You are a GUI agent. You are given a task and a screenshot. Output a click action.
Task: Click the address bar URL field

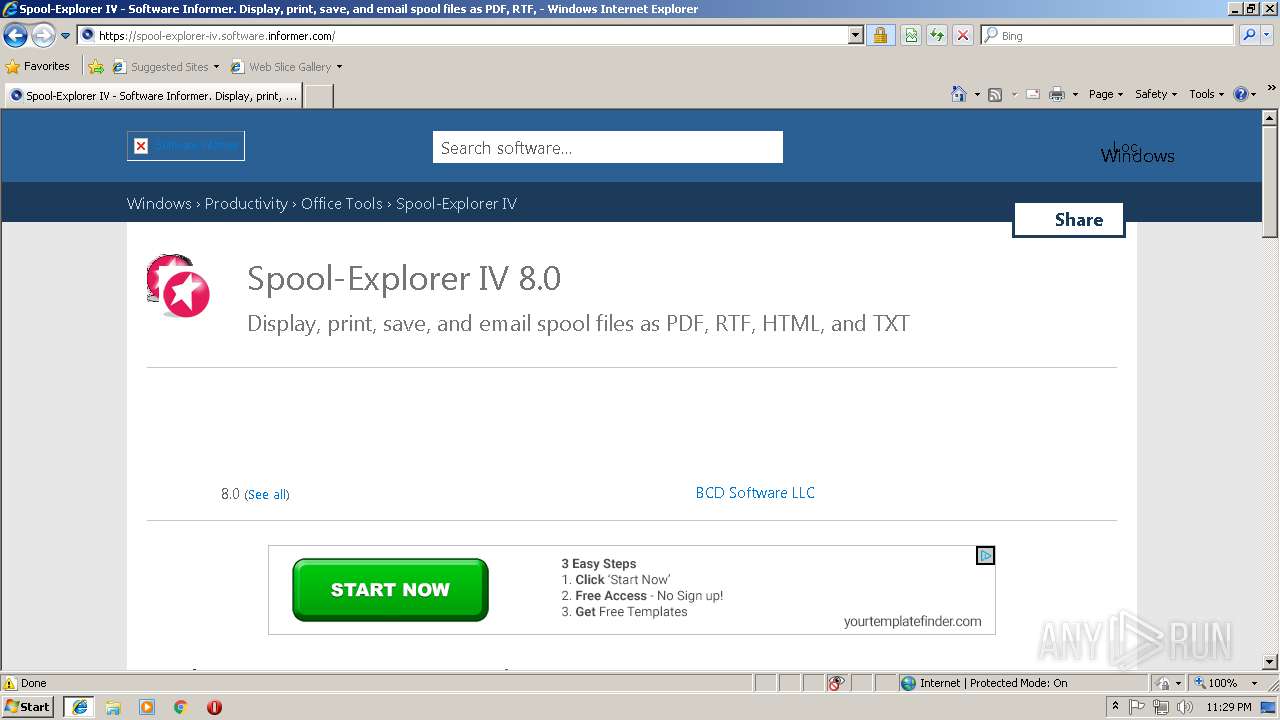coord(463,35)
